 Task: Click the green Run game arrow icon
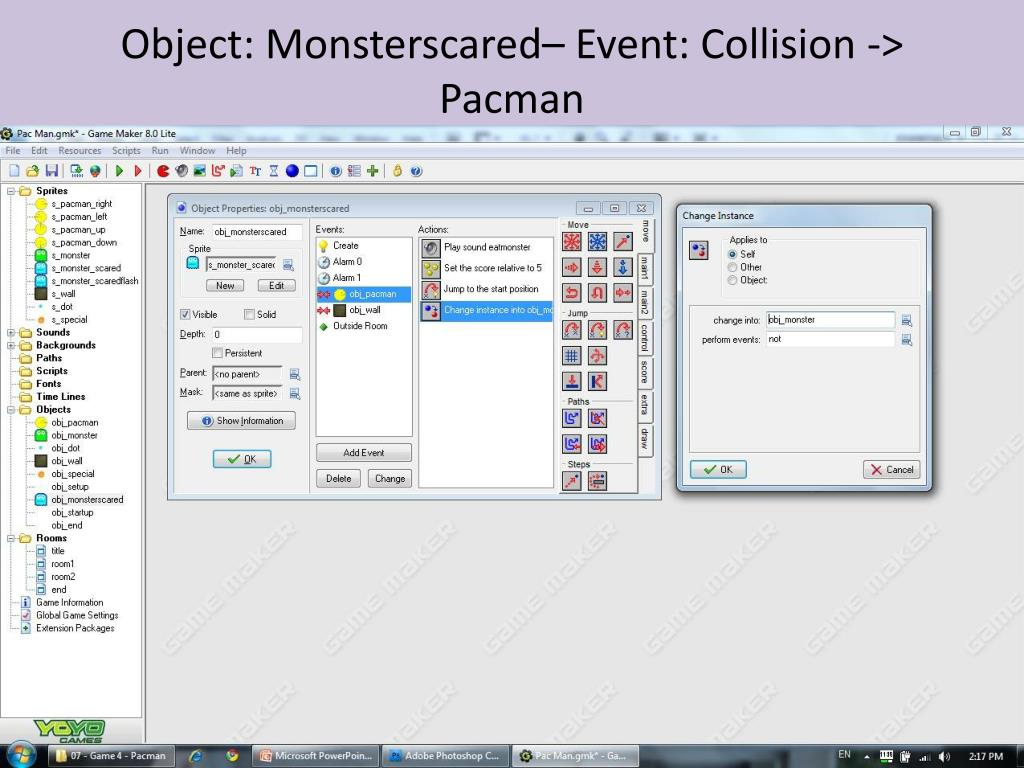click(119, 171)
